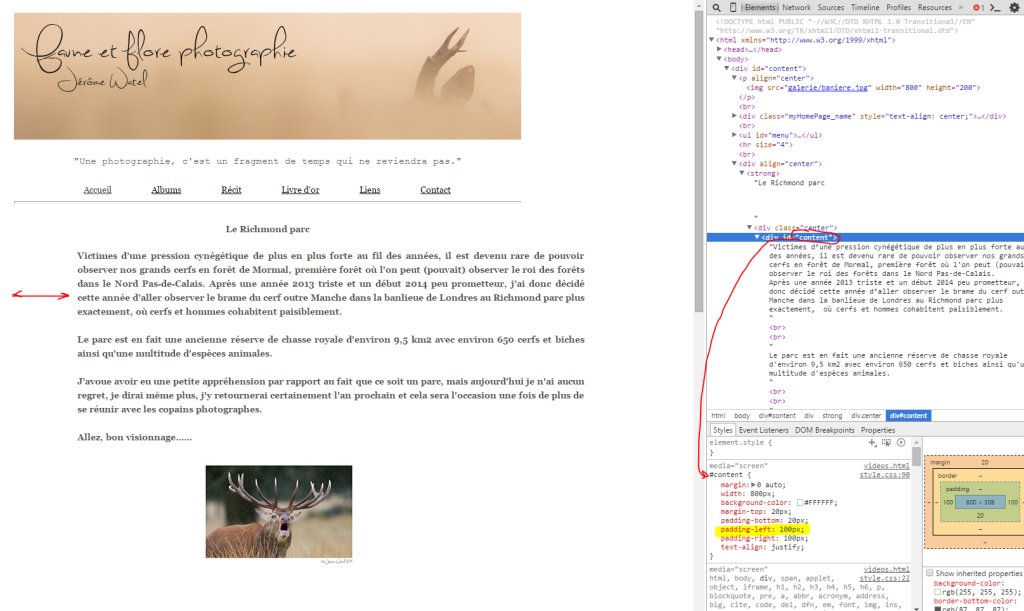Image resolution: width=1024 pixels, height=611 pixels.
Task: Expand the margin shorthand property triangle
Action: click(x=754, y=485)
